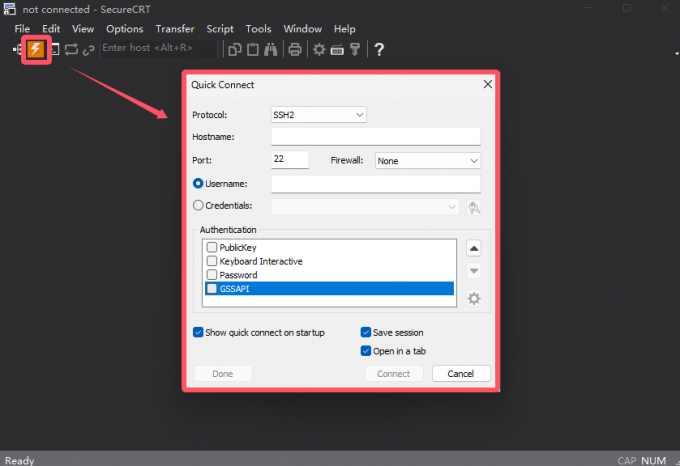Select the Password row label
Screen dimensions: 680x466
(x=238, y=275)
